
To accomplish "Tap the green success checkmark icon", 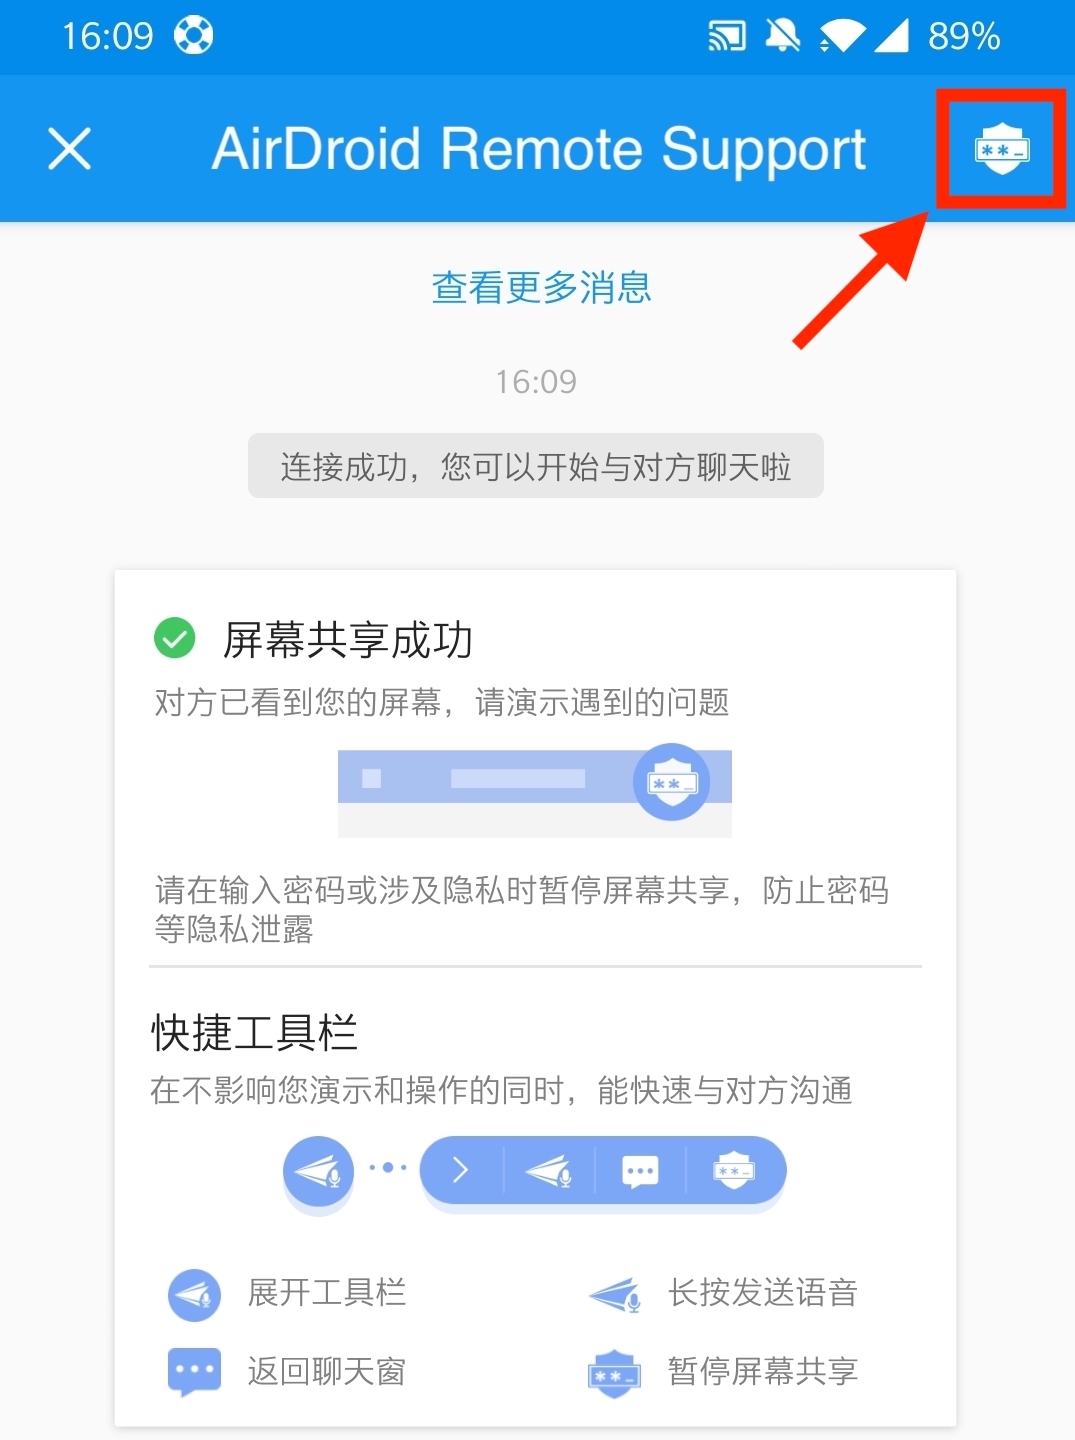I will [x=175, y=638].
